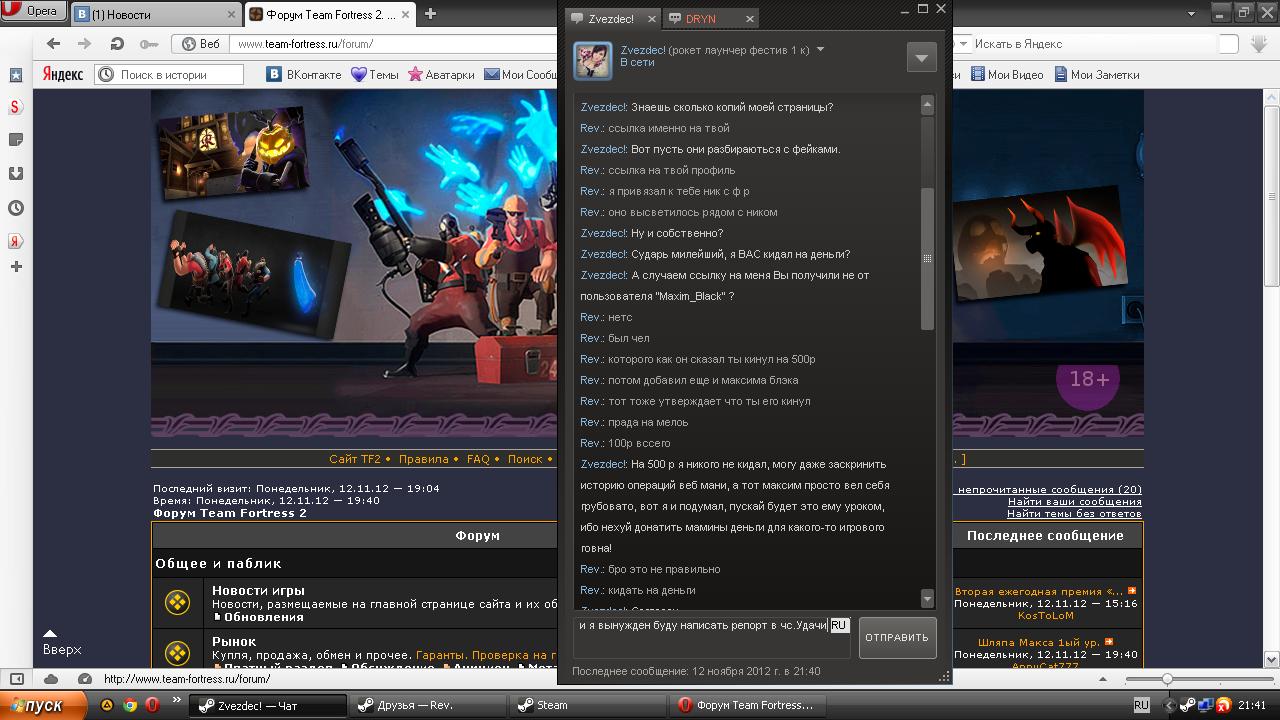
Task: Switch to the "DRYN" chat tab
Action: (x=709, y=18)
